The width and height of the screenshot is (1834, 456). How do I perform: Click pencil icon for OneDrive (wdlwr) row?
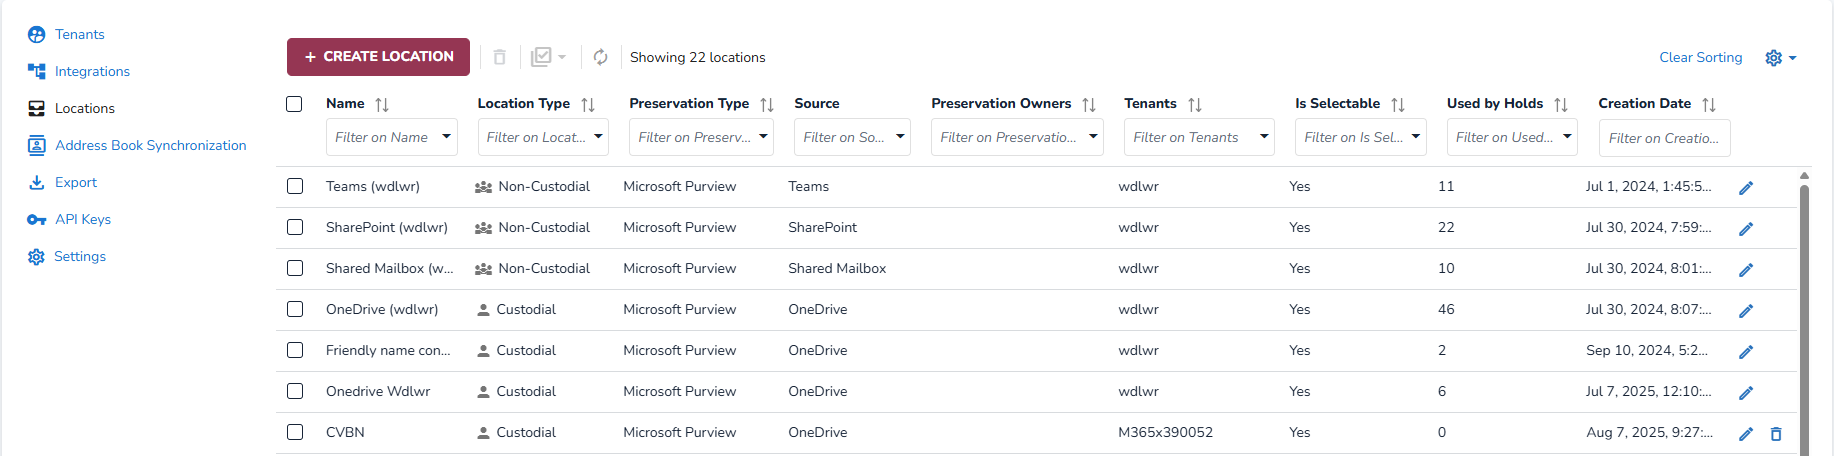pos(1746,311)
